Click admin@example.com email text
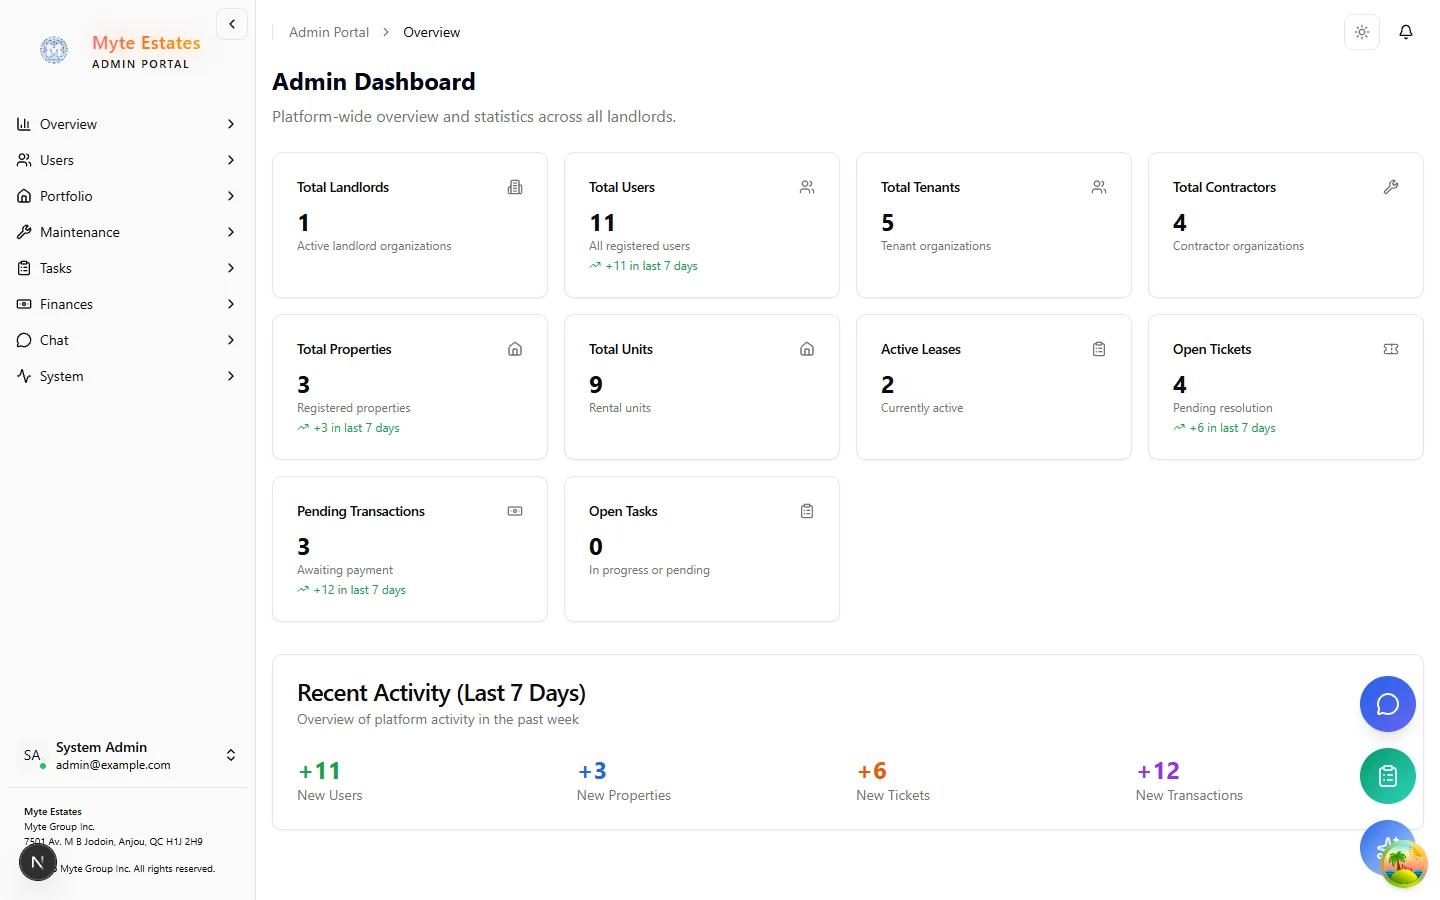This screenshot has width=1440, height=900. coord(113,765)
